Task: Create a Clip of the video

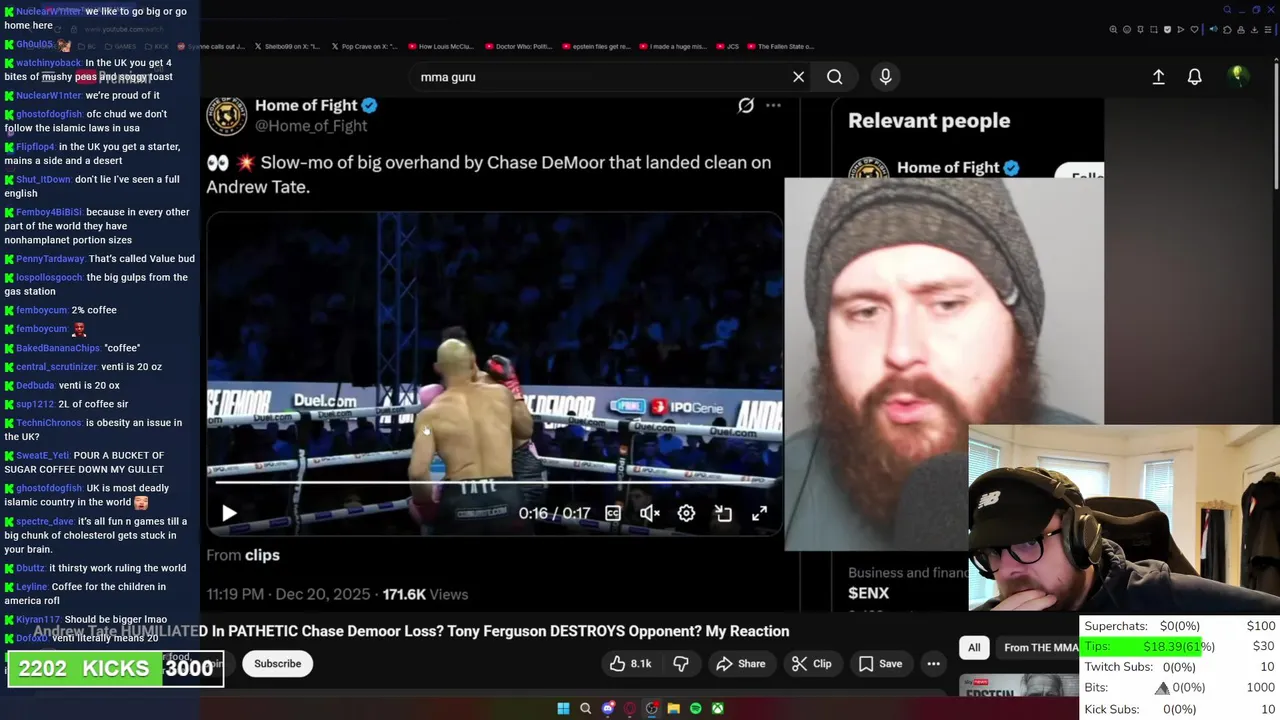Action: point(812,664)
